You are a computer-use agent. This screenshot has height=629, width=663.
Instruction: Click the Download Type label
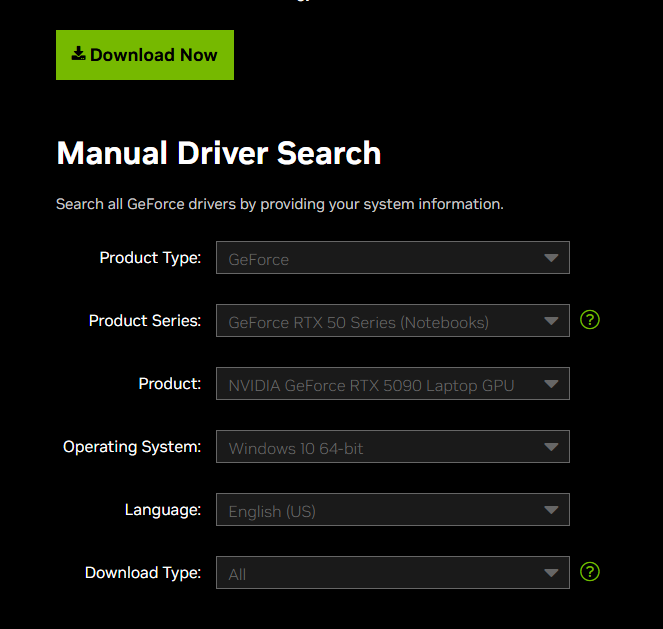143,573
